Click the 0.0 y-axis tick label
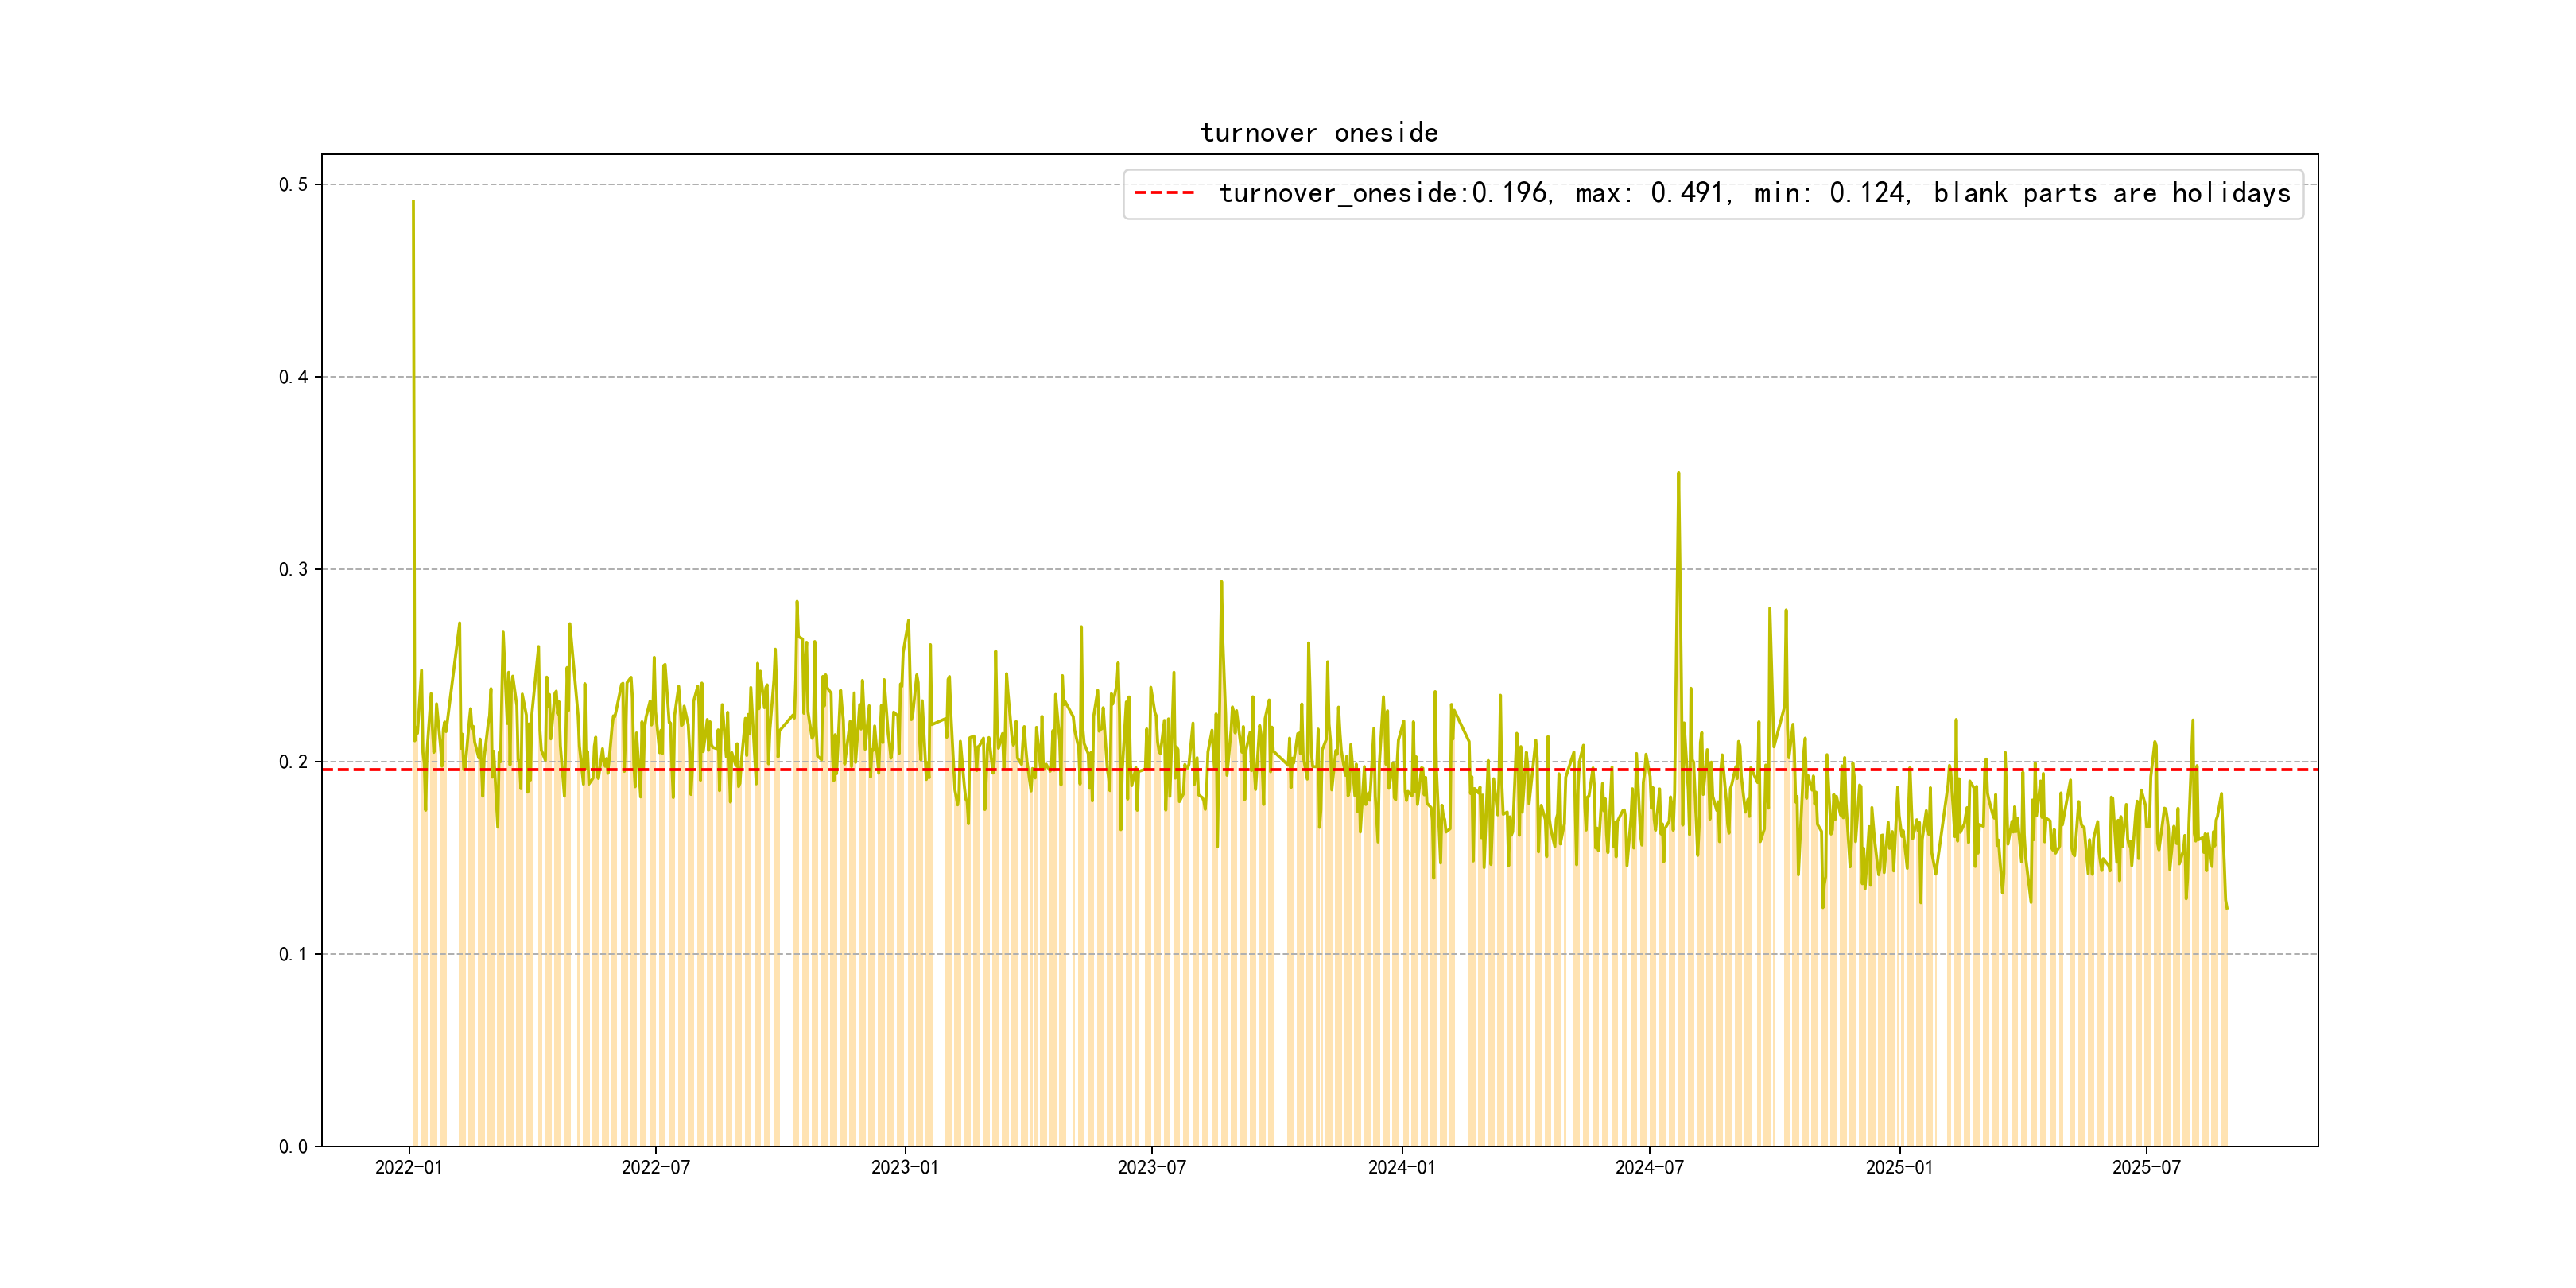This screenshot has width=2576, height=1288. tap(293, 1147)
